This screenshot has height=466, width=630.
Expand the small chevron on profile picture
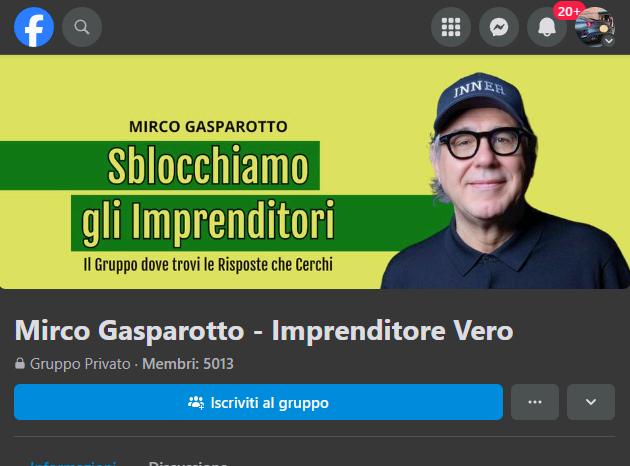point(609,41)
